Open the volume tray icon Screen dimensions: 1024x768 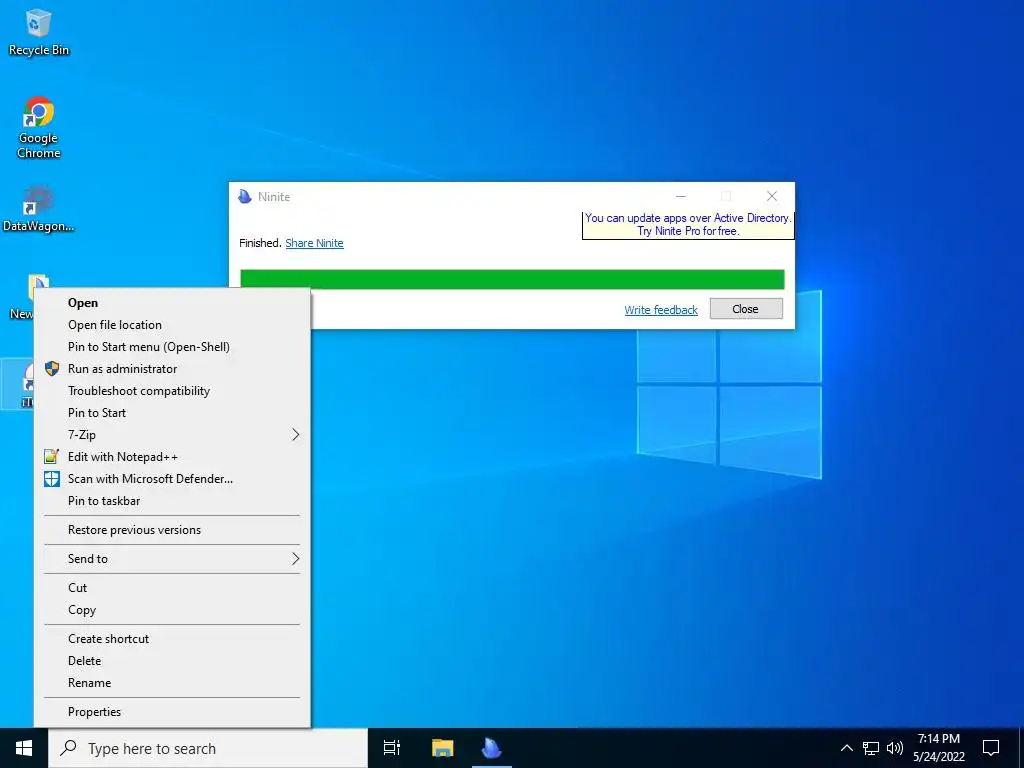click(x=895, y=748)
